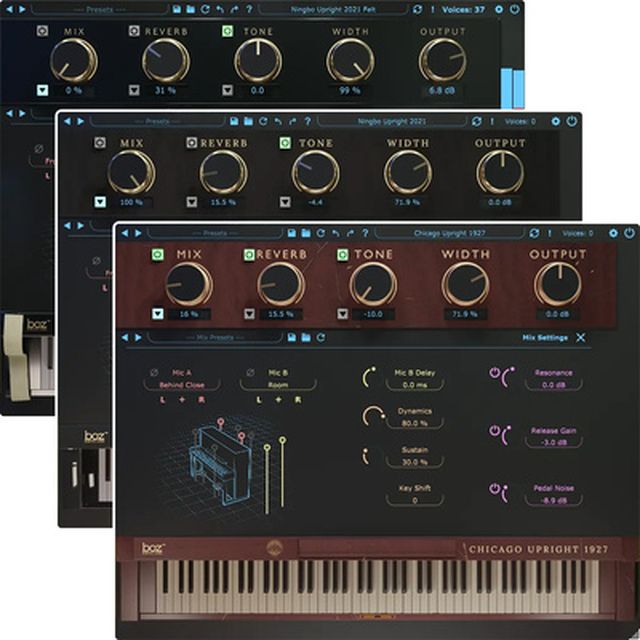The width and height of the screenshot is (640, 640).
Task: Settings gear in Ningbo Upright 2021 Felt window
Action: 499,9
